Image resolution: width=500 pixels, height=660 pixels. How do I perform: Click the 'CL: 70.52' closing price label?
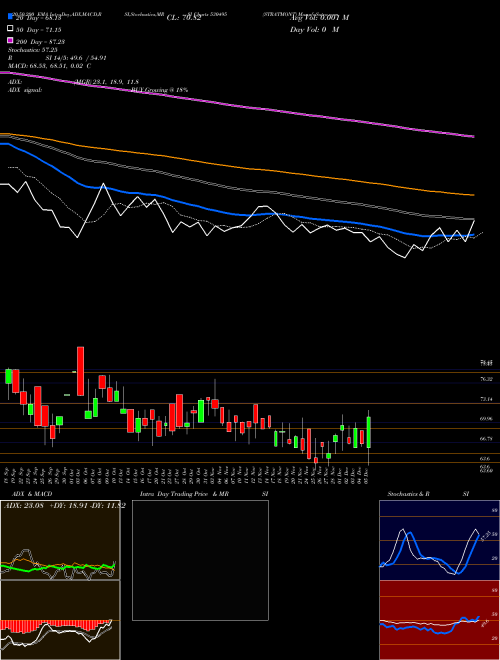point(184,18)
